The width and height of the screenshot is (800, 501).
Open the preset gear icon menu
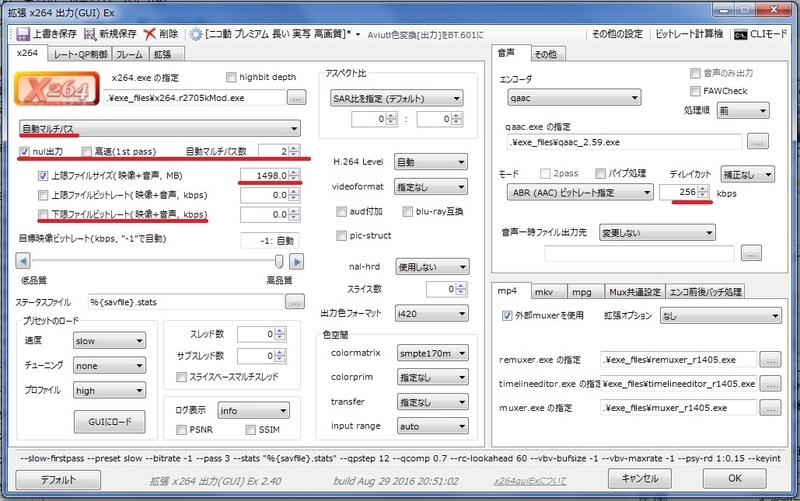pyautogui.click(x=196, y=34)
